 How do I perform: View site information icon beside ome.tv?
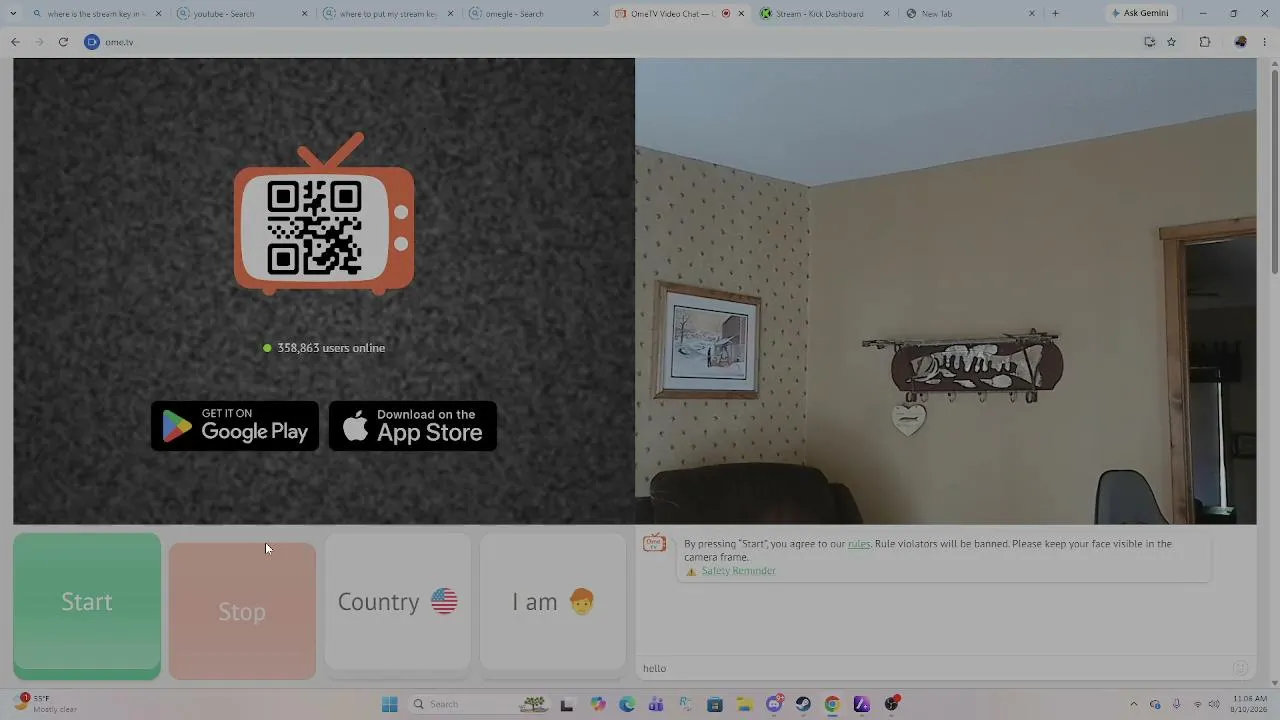click(92, 42)
